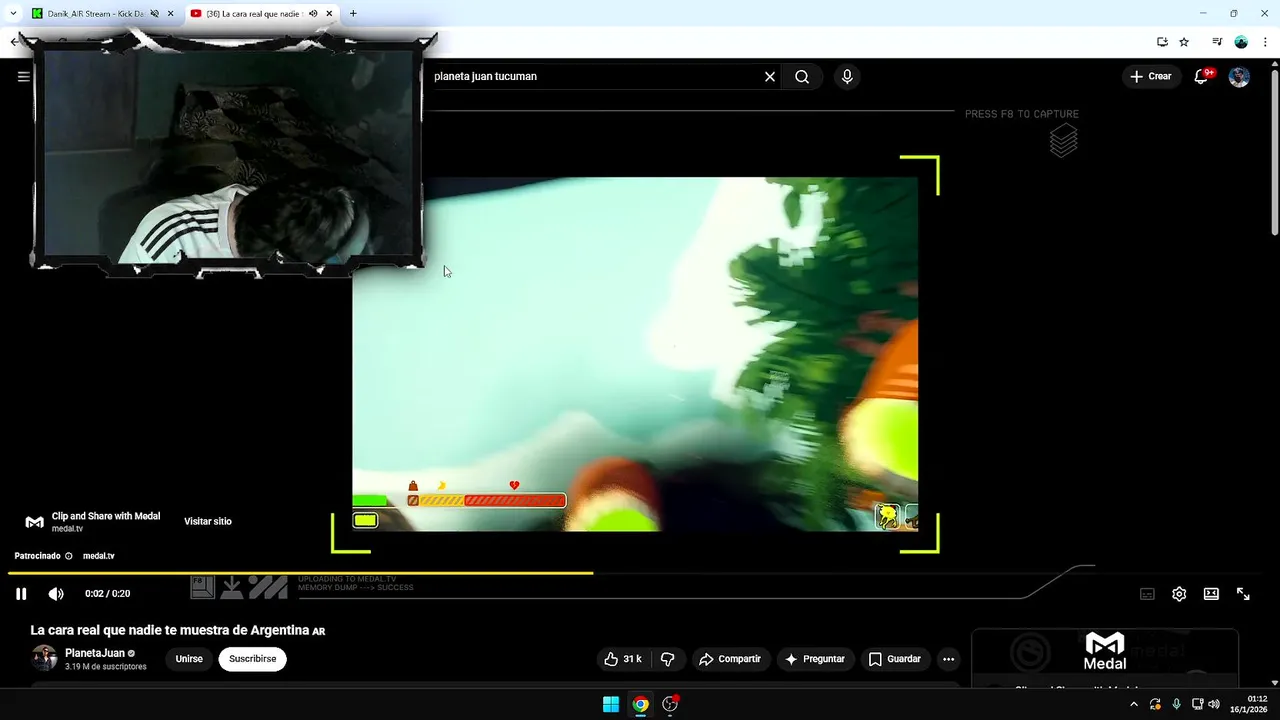Open the Crear menu

tap(1151, 76)
